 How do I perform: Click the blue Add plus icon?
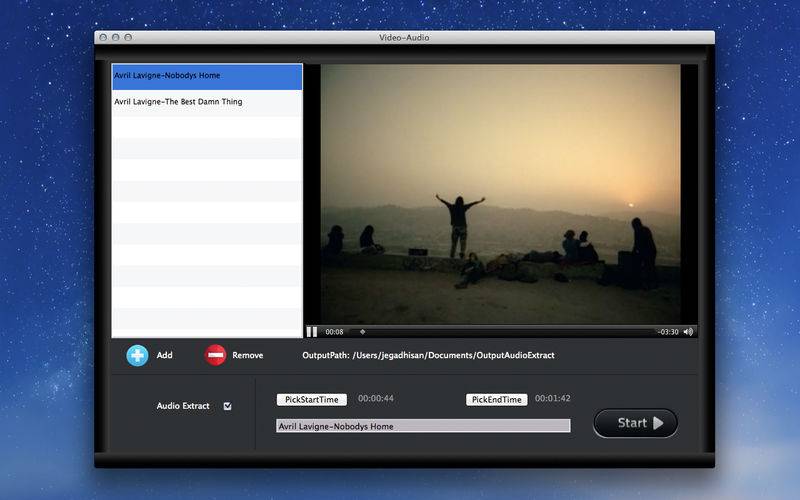coord(137,356)
